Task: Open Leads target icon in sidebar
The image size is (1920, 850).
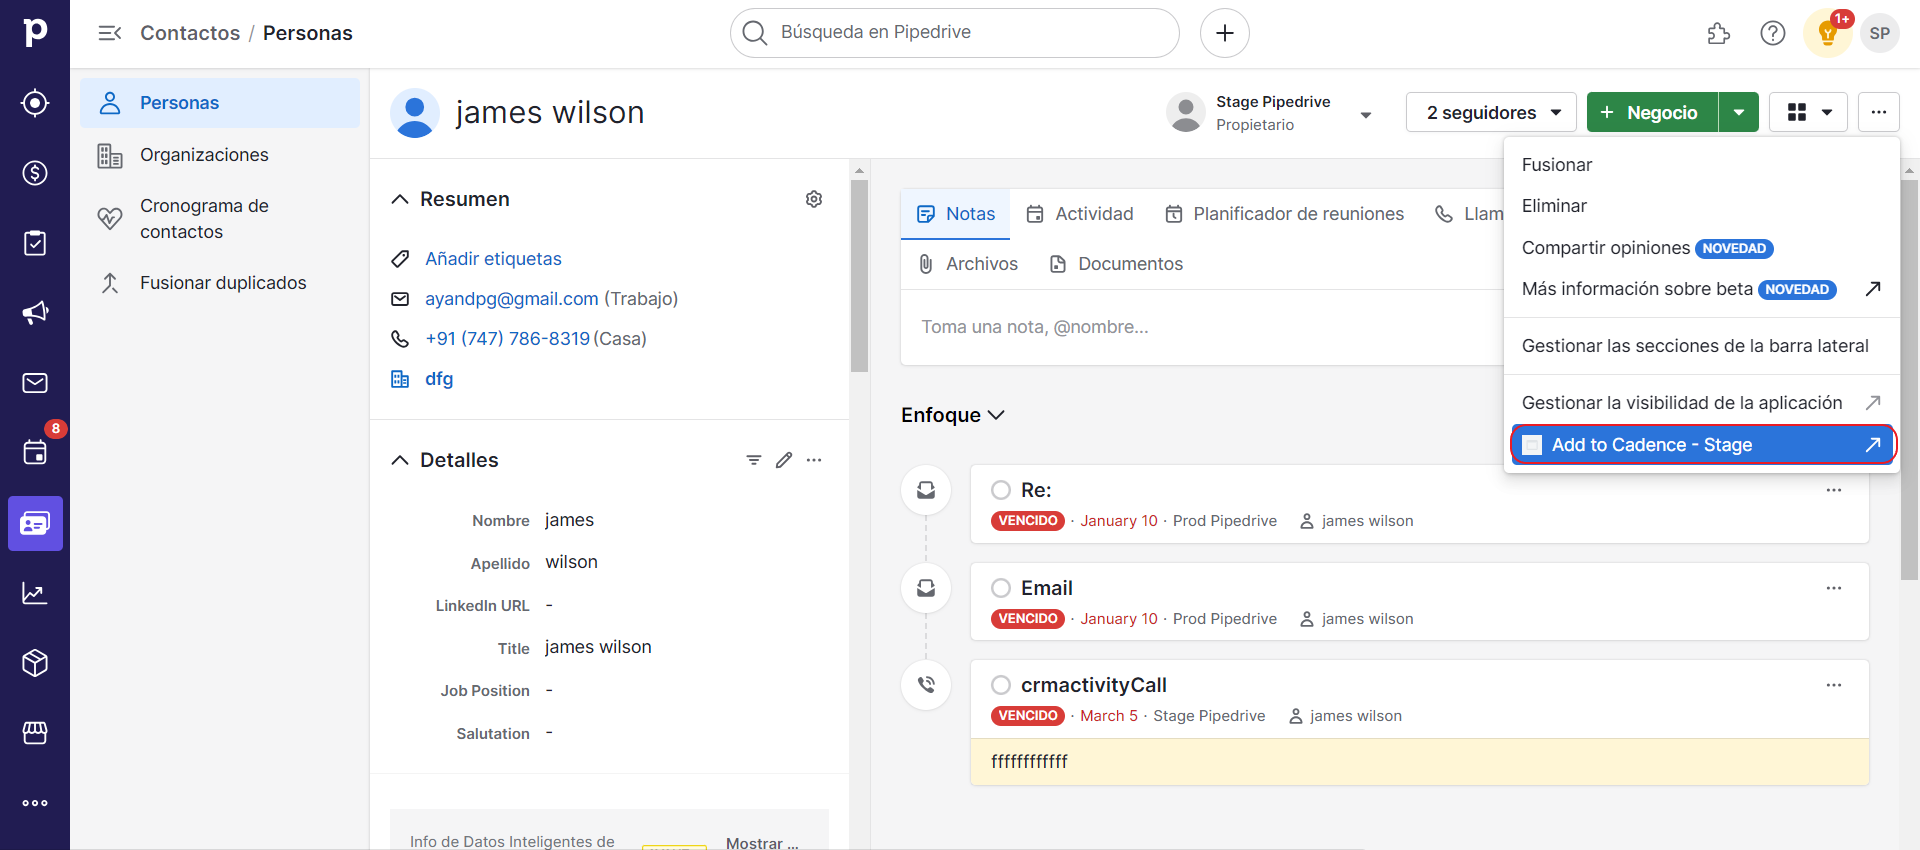Action: pyautogui.click(x=35, y=103)
